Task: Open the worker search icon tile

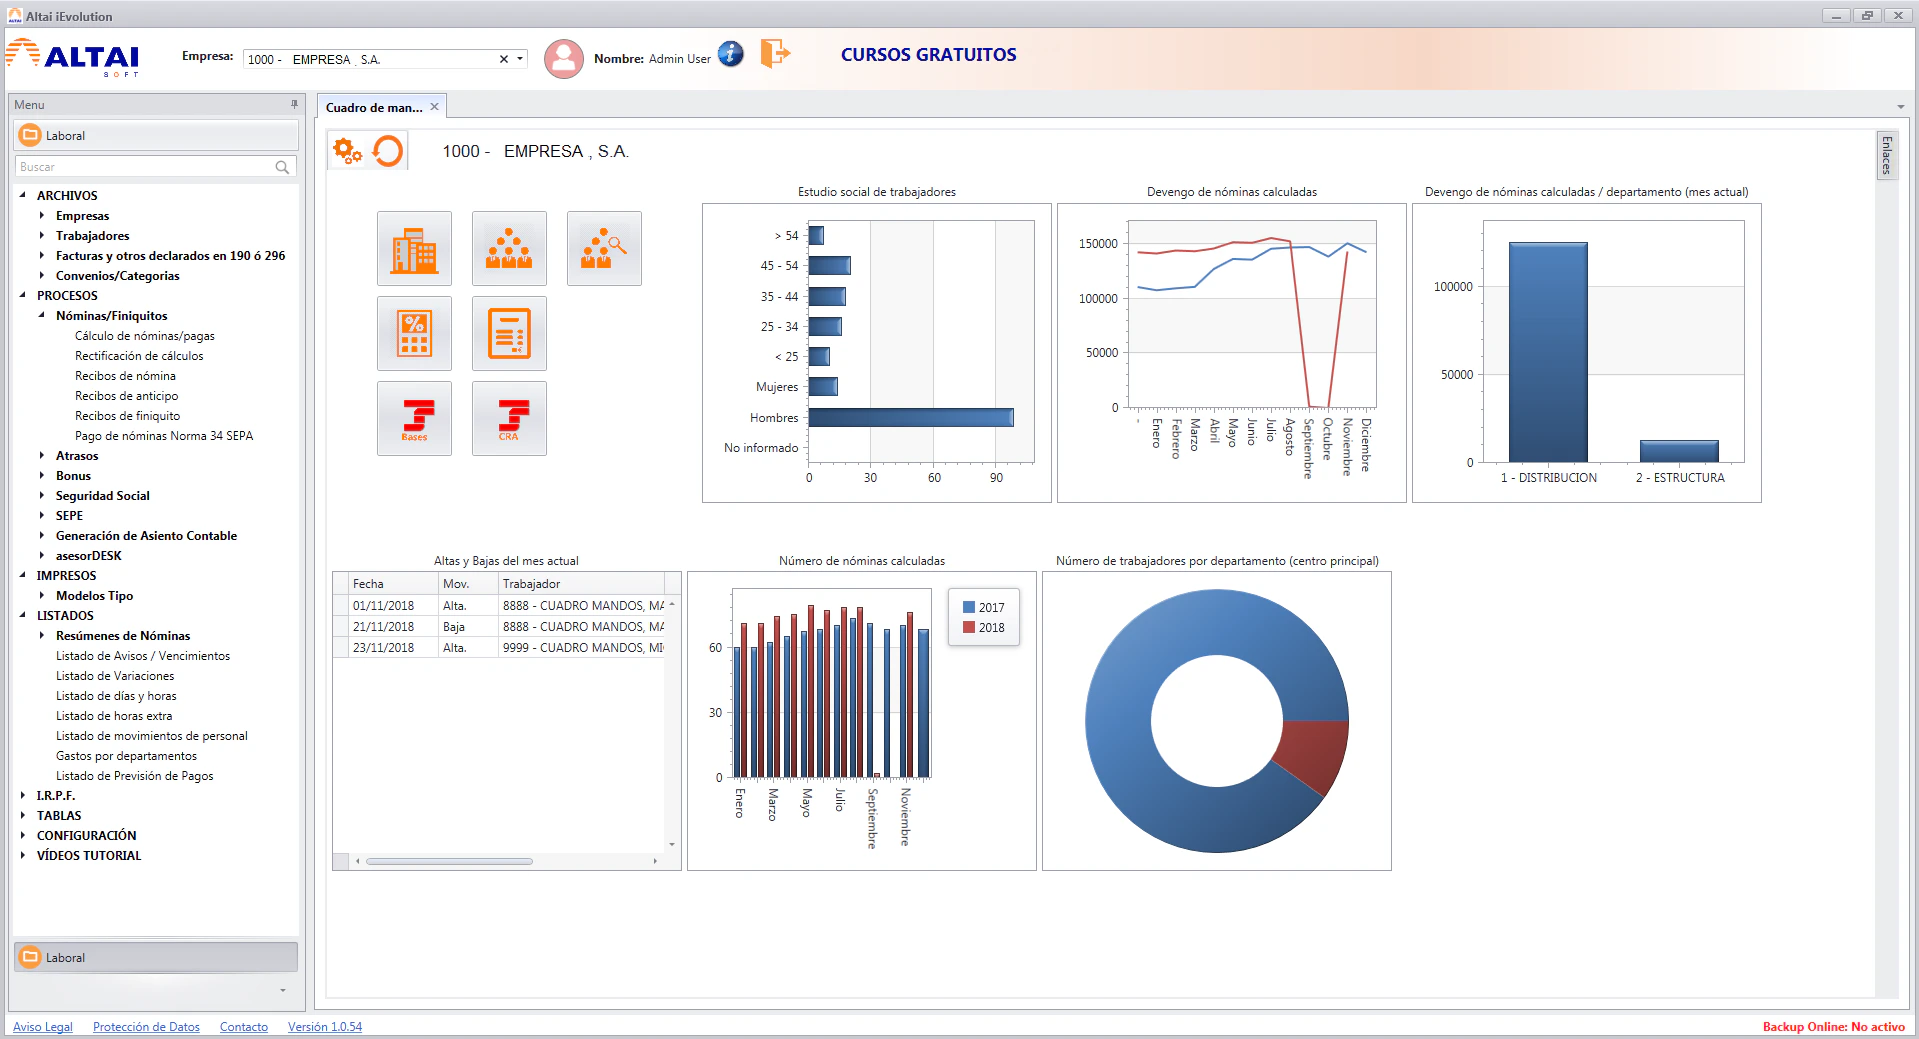Action: click(x=604, y=249)
